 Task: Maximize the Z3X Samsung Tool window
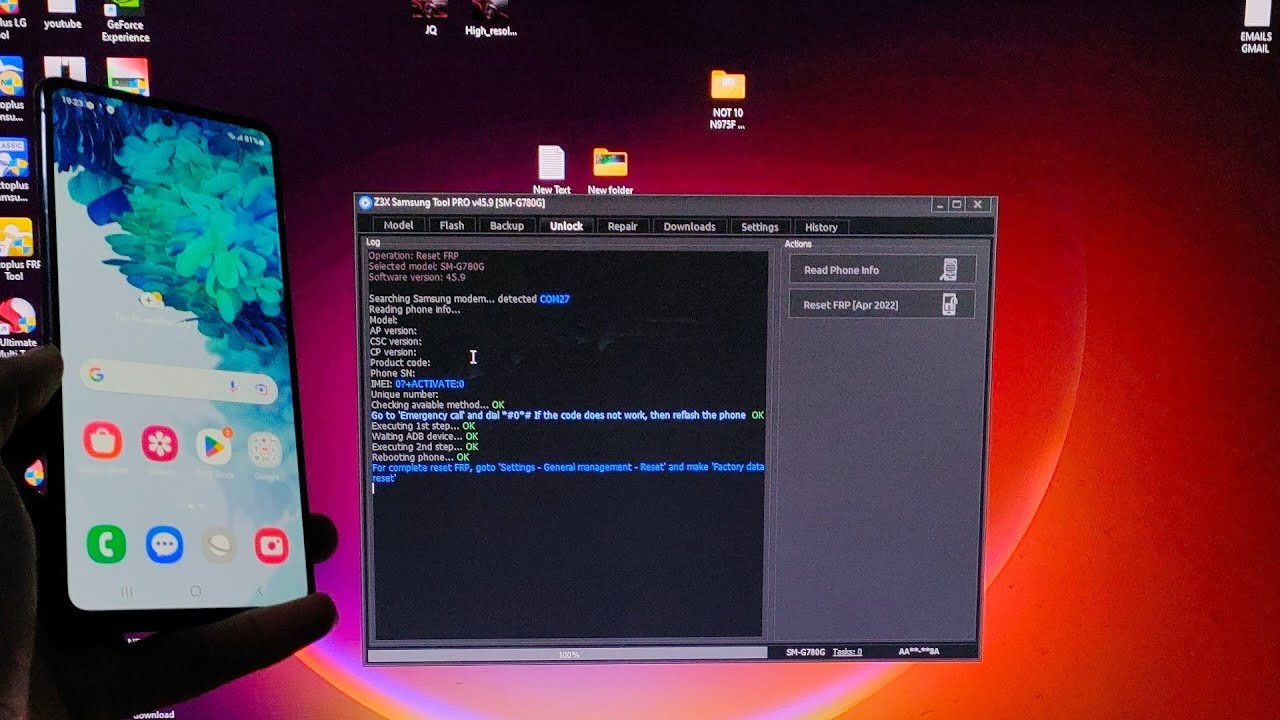(x=957, y=205)
